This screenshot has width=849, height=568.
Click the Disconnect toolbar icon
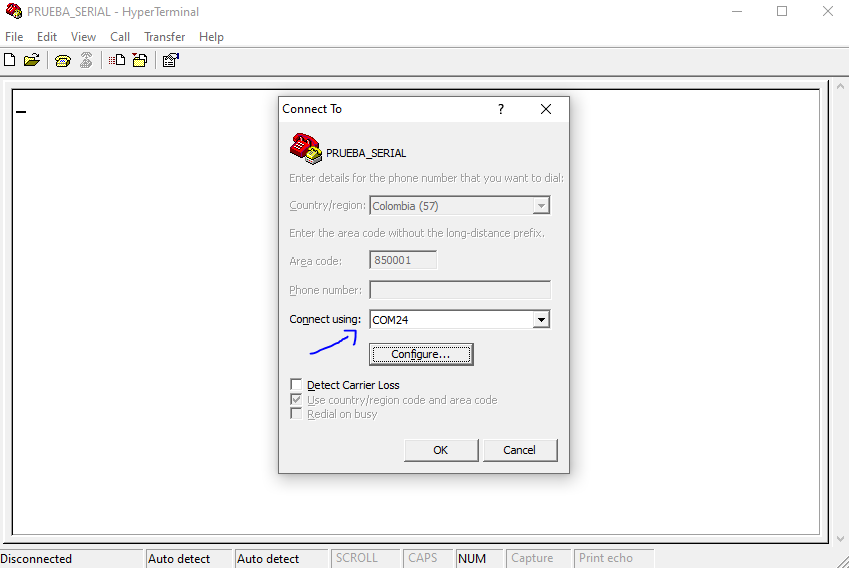point(86,60)
